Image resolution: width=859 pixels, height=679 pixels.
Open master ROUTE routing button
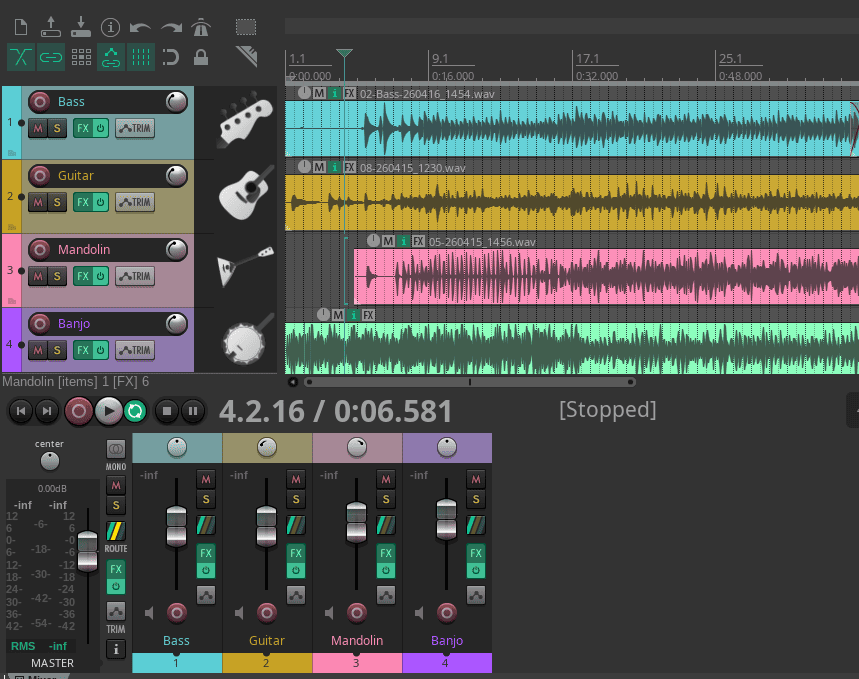point(116,531)
